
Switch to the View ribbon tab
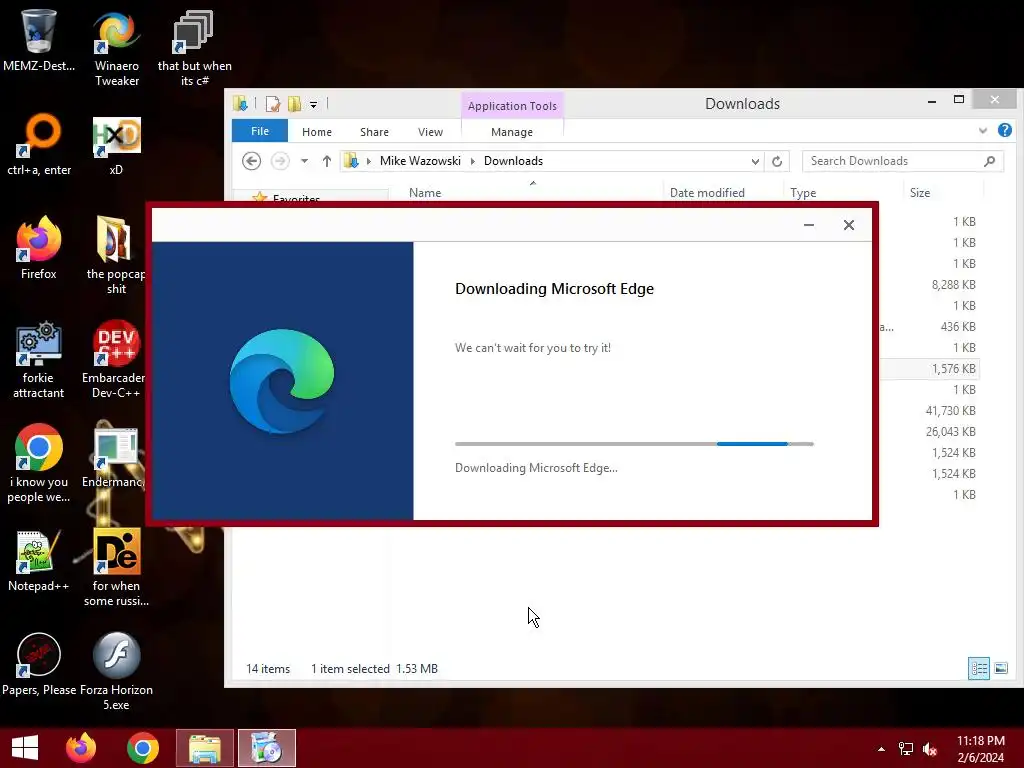[x=430, y=132]
